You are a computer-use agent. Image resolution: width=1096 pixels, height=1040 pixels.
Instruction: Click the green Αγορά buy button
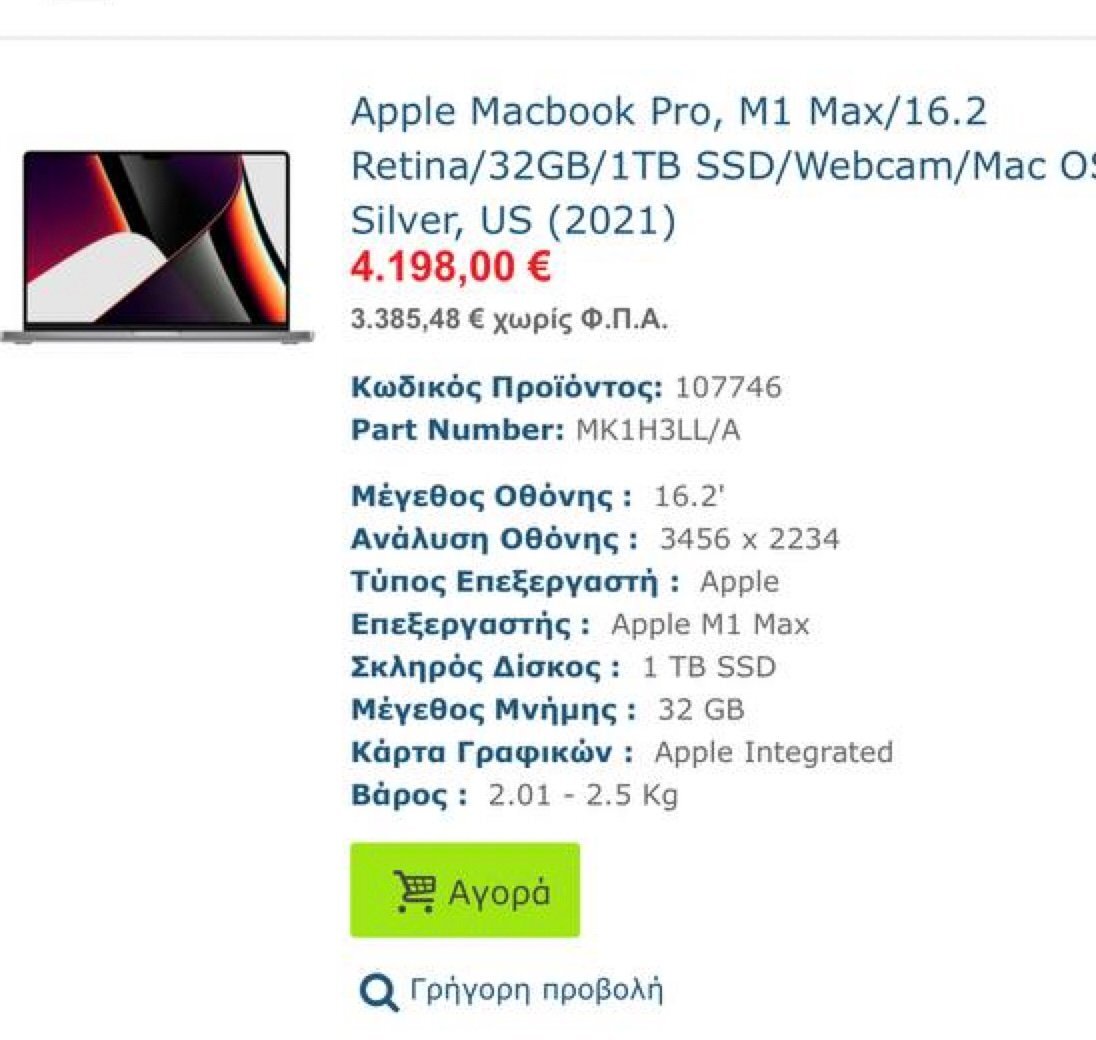pos(465,890)
